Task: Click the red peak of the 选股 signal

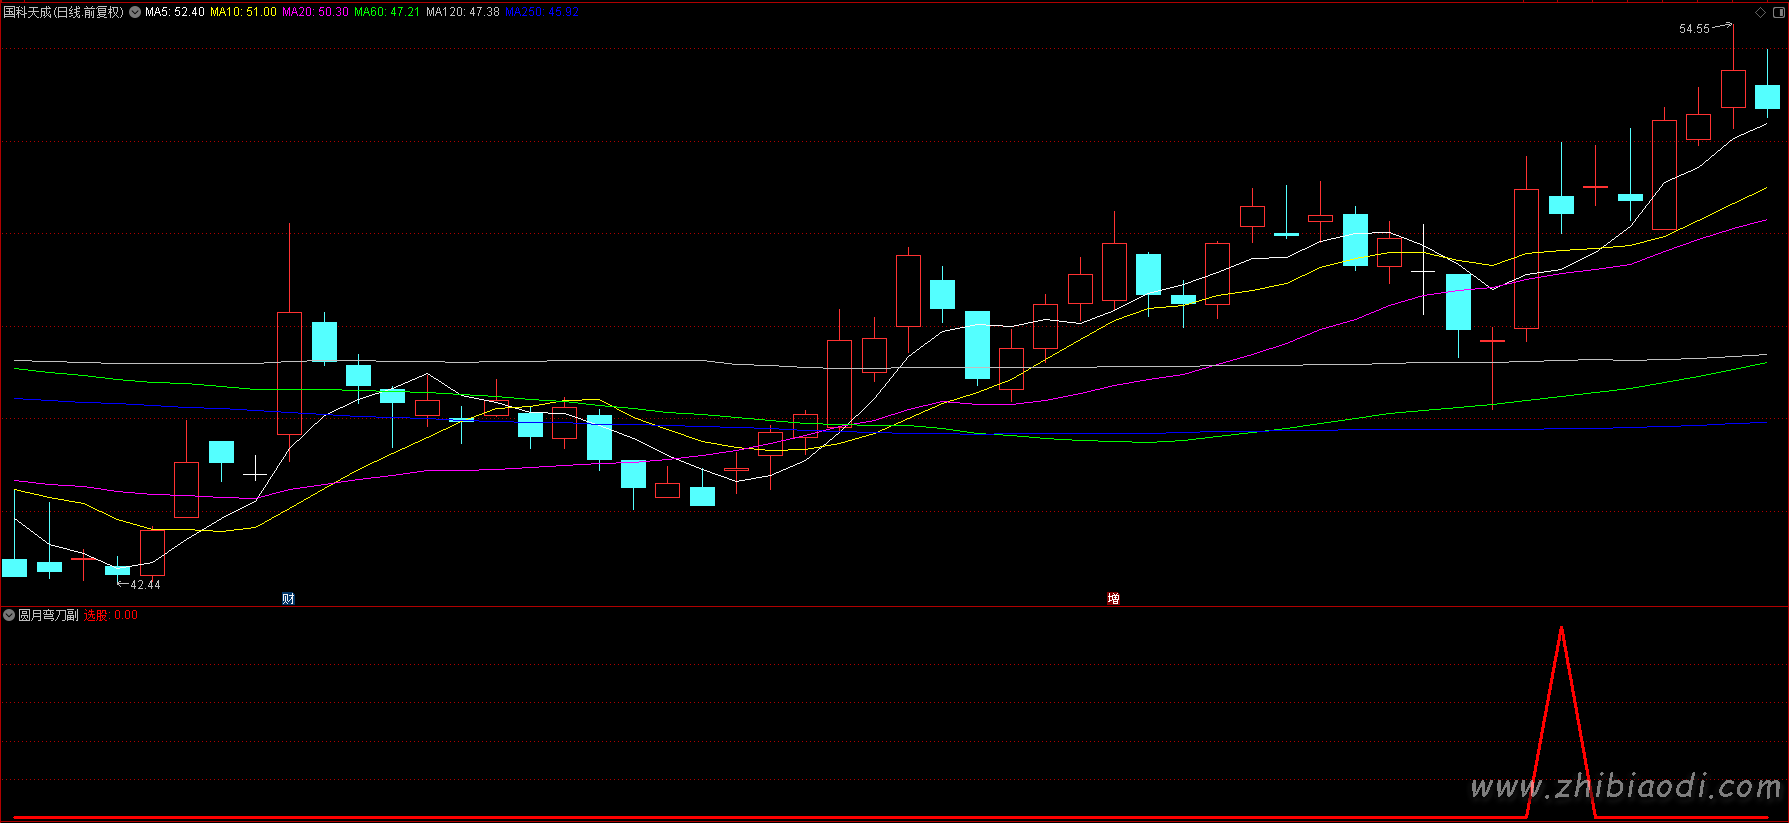Action: pos(1561,629)
